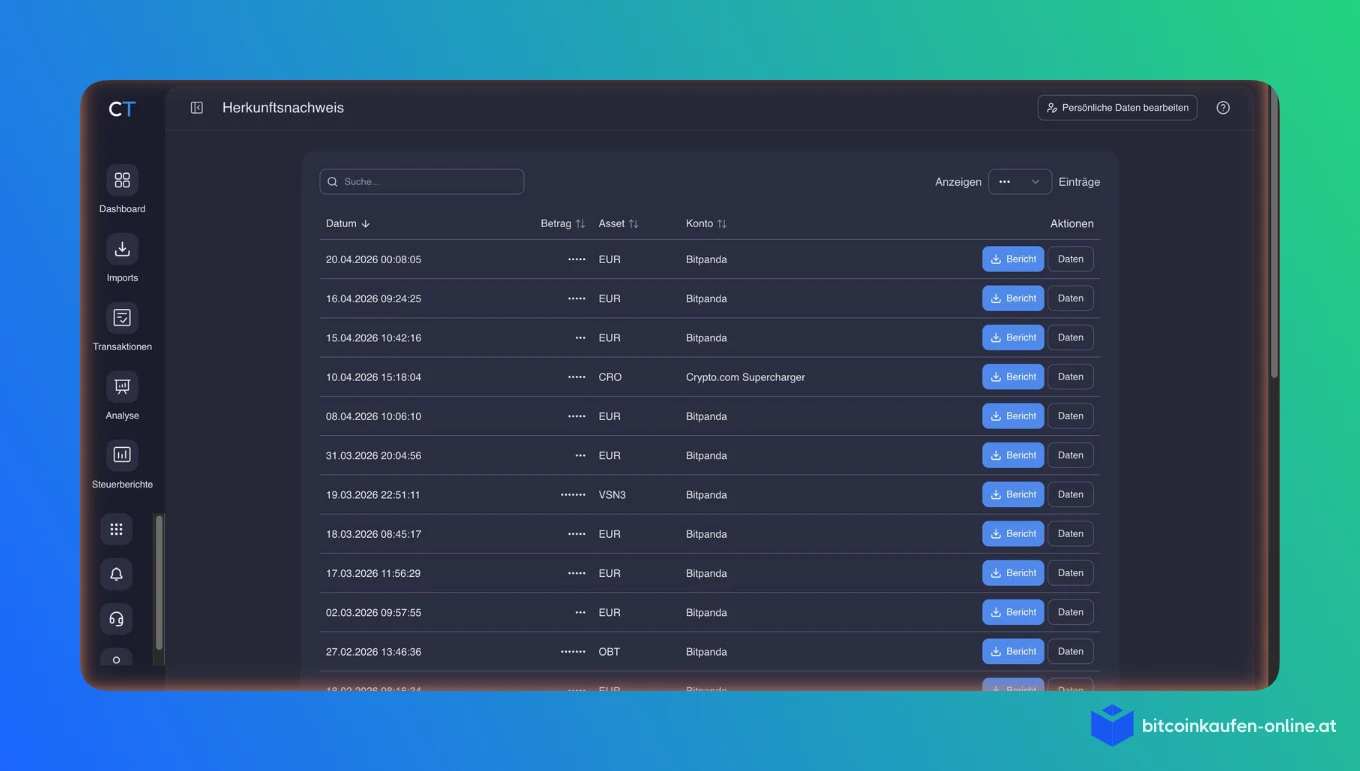Click the search magnifier icon
This screenshot has height=771, width=1360.
(x=333, y=182)
